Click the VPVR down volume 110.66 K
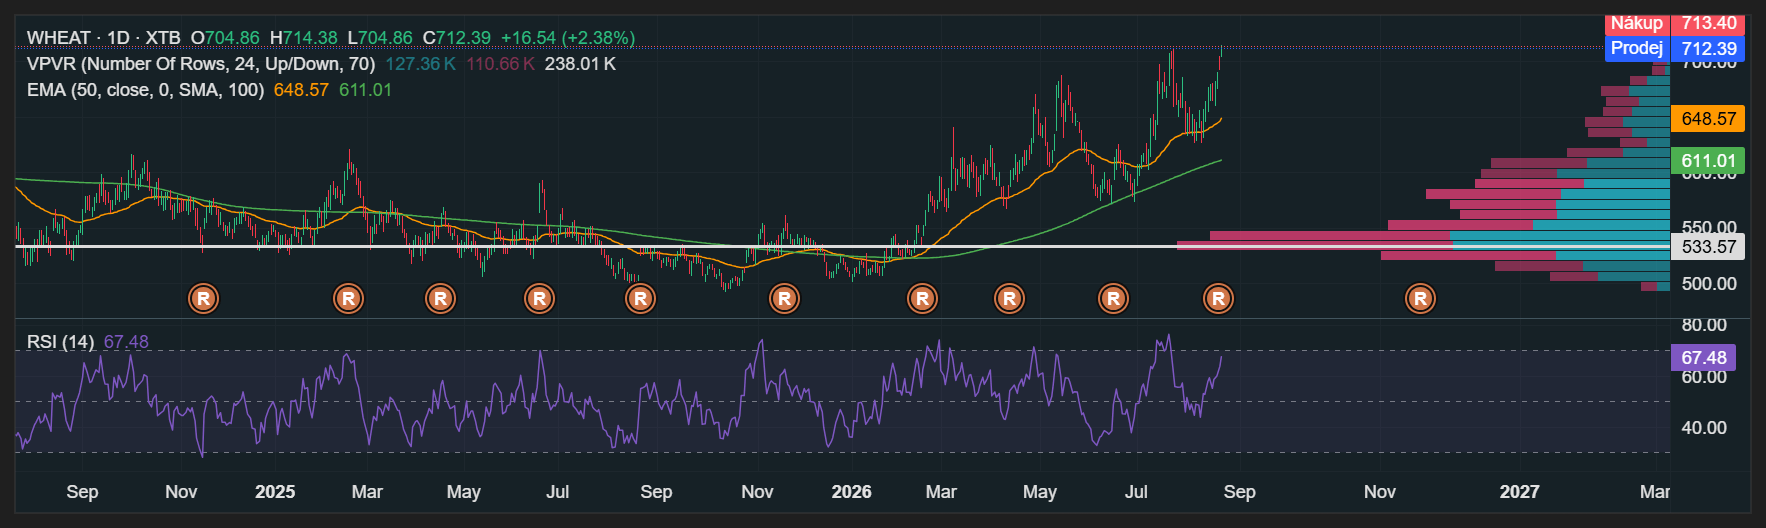 [x=500, y=64]
